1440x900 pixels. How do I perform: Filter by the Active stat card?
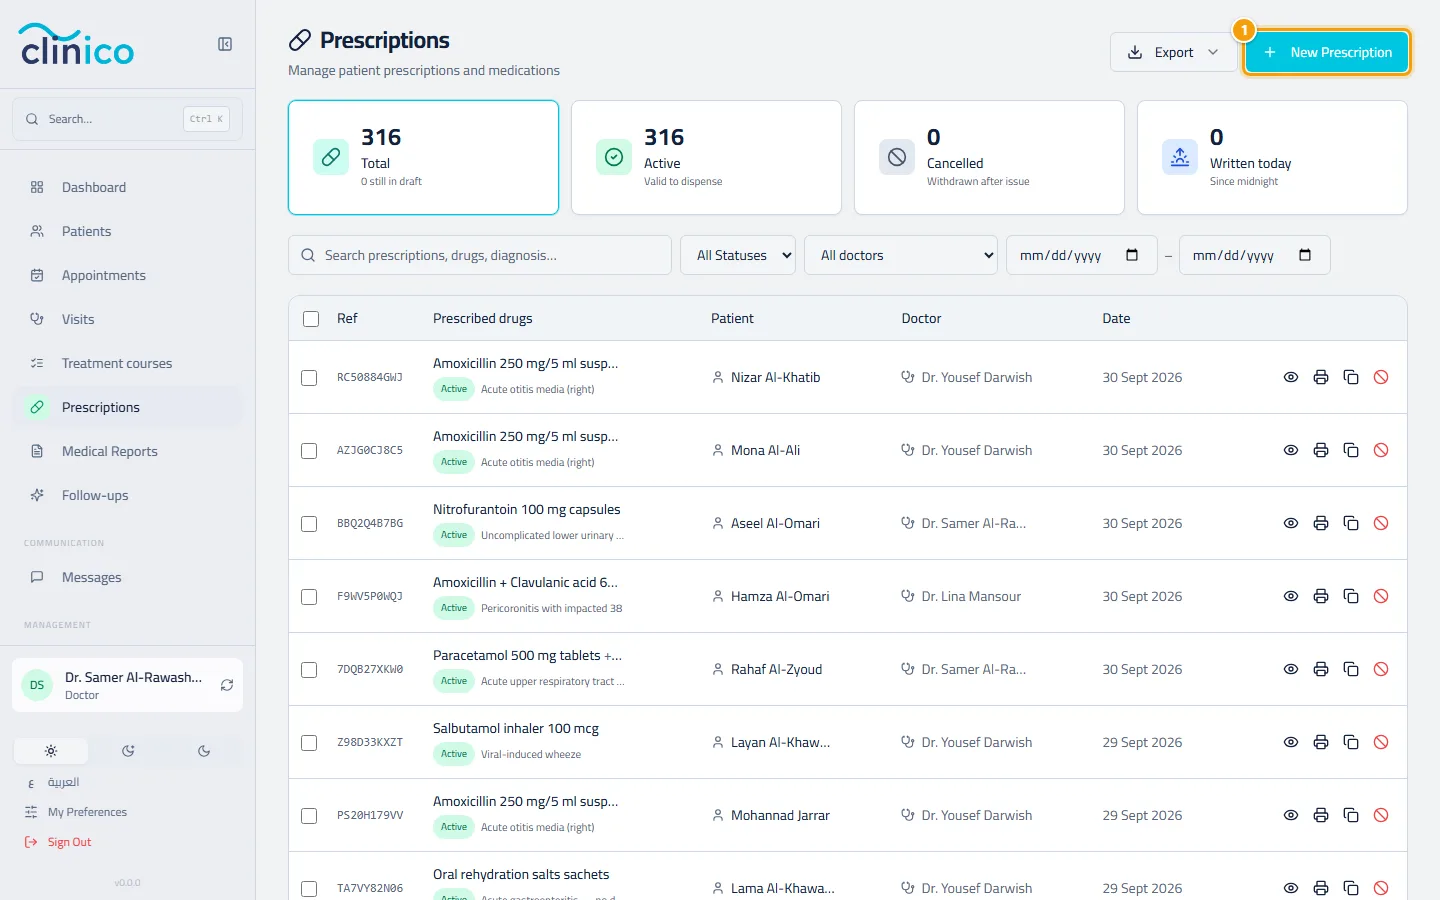click(706, 157)
